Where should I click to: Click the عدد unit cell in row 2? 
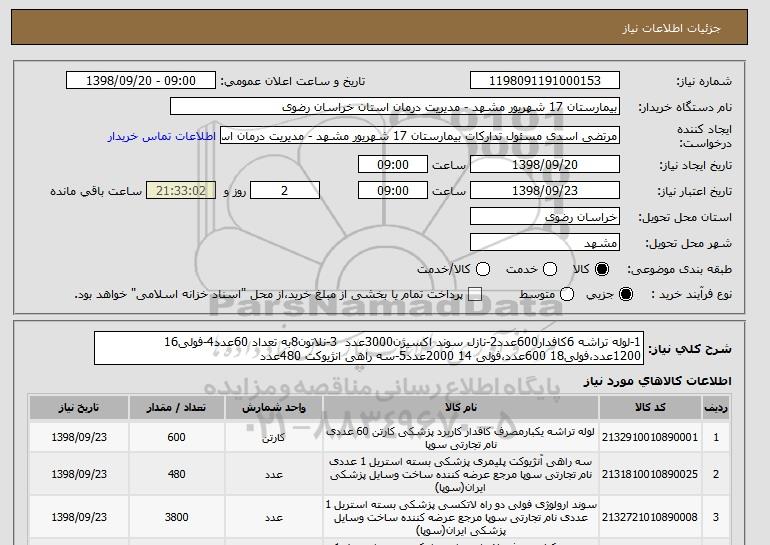(x=274, y=474)
